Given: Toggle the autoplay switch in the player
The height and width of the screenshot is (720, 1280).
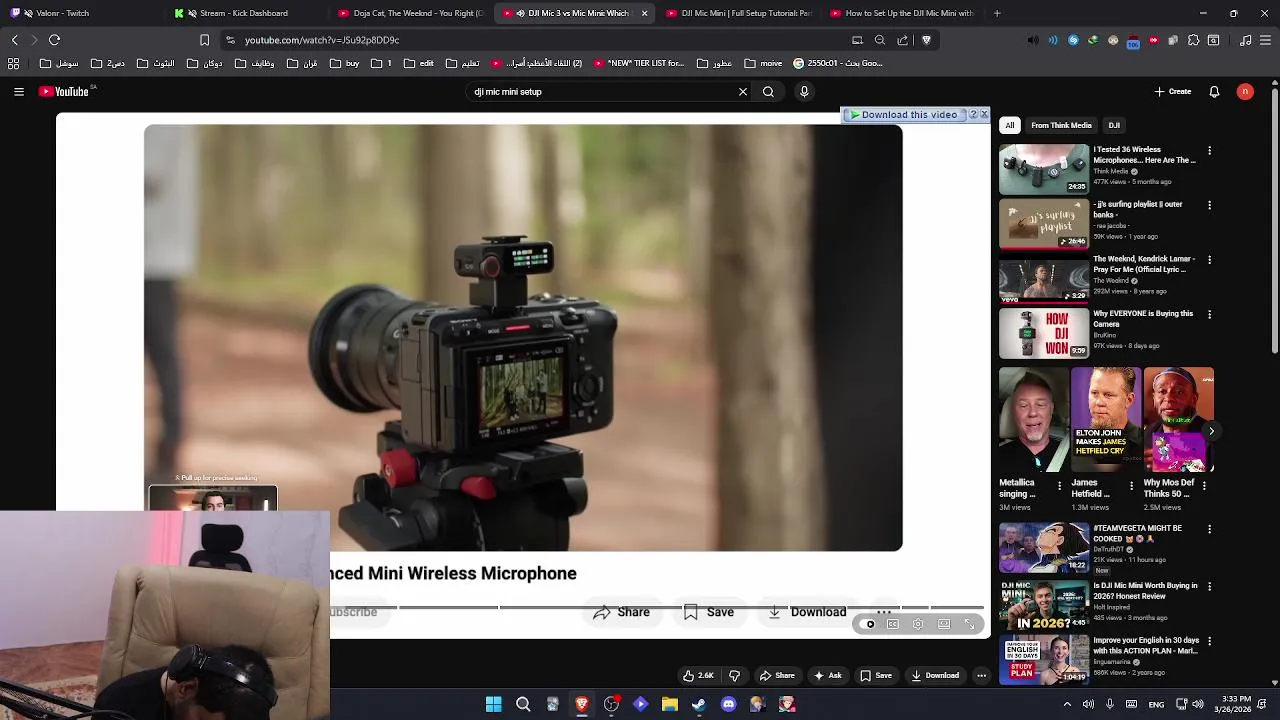Looking at the screenshot, I should click(x=868, y=624).
